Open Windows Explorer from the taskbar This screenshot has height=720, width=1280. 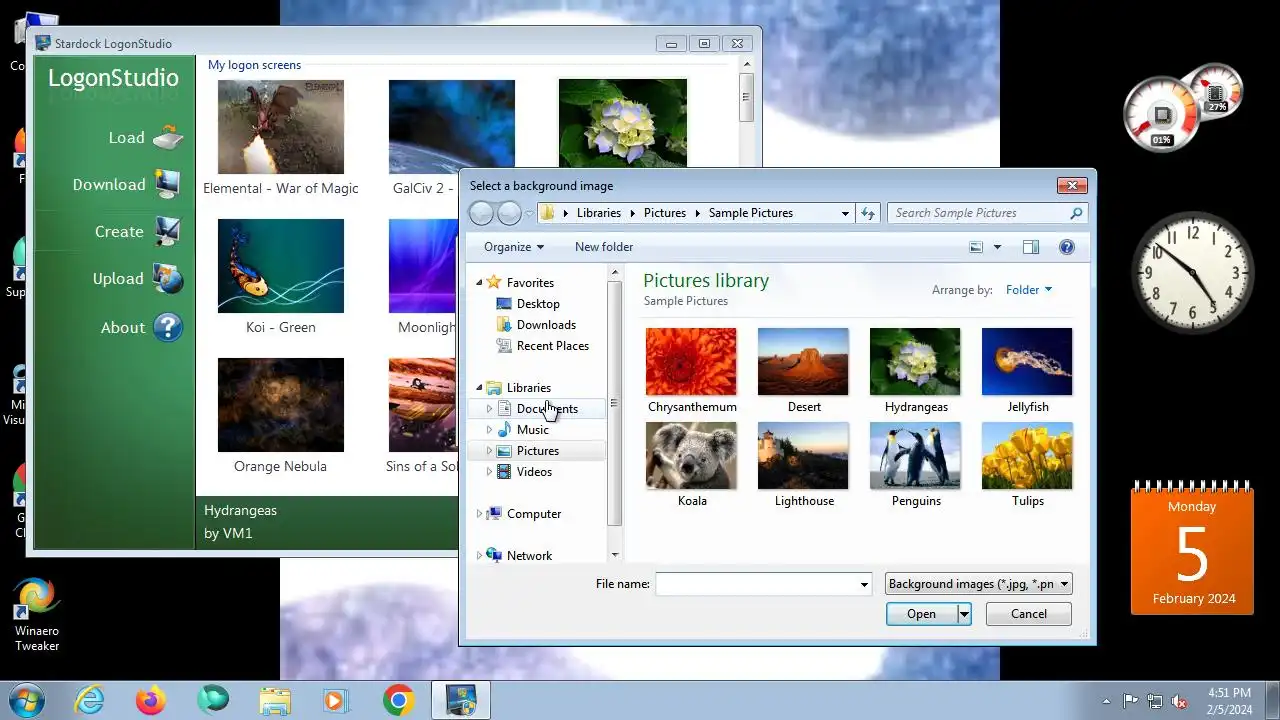click(x=274, y=700)
